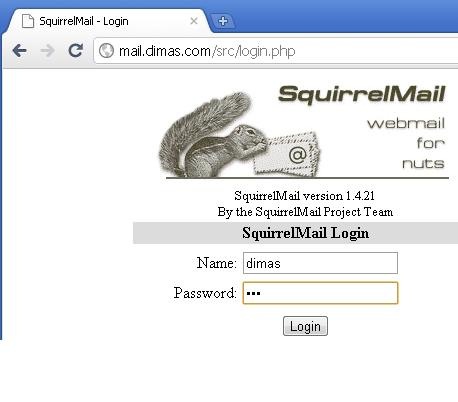Open a new tab with the plus button

223,21
